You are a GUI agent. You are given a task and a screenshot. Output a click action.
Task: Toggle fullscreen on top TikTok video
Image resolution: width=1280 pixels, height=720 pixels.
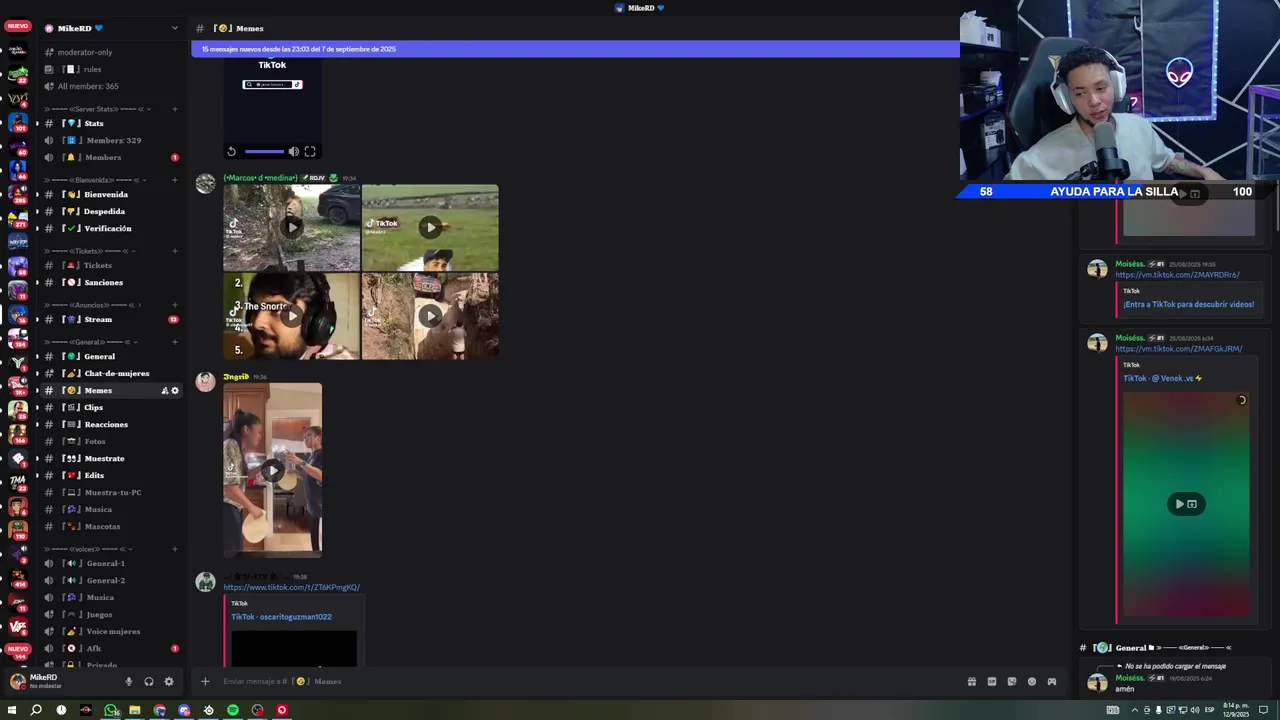(310, 152)
